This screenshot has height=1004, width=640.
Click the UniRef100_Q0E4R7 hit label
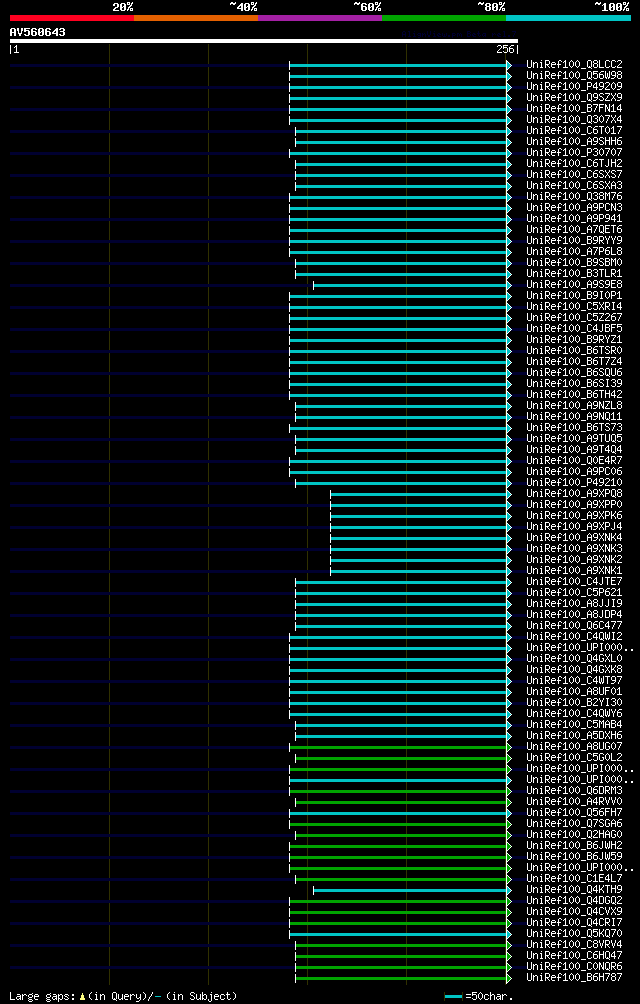pos(574,460)
